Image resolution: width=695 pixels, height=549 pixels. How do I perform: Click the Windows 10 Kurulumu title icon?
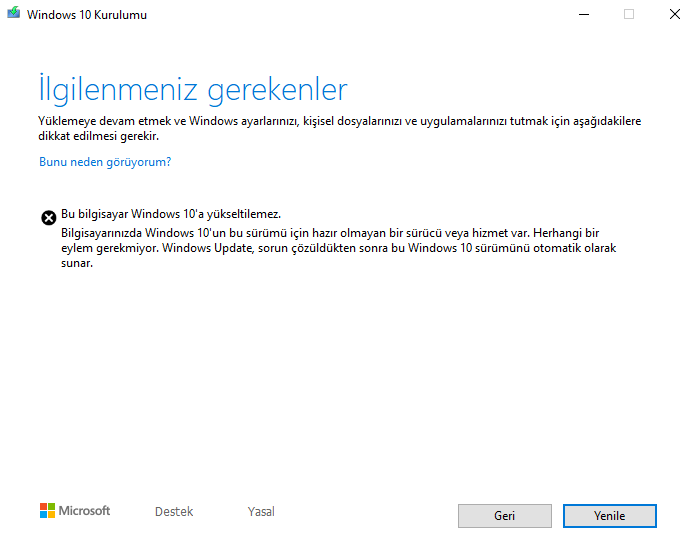coord(14,13)
